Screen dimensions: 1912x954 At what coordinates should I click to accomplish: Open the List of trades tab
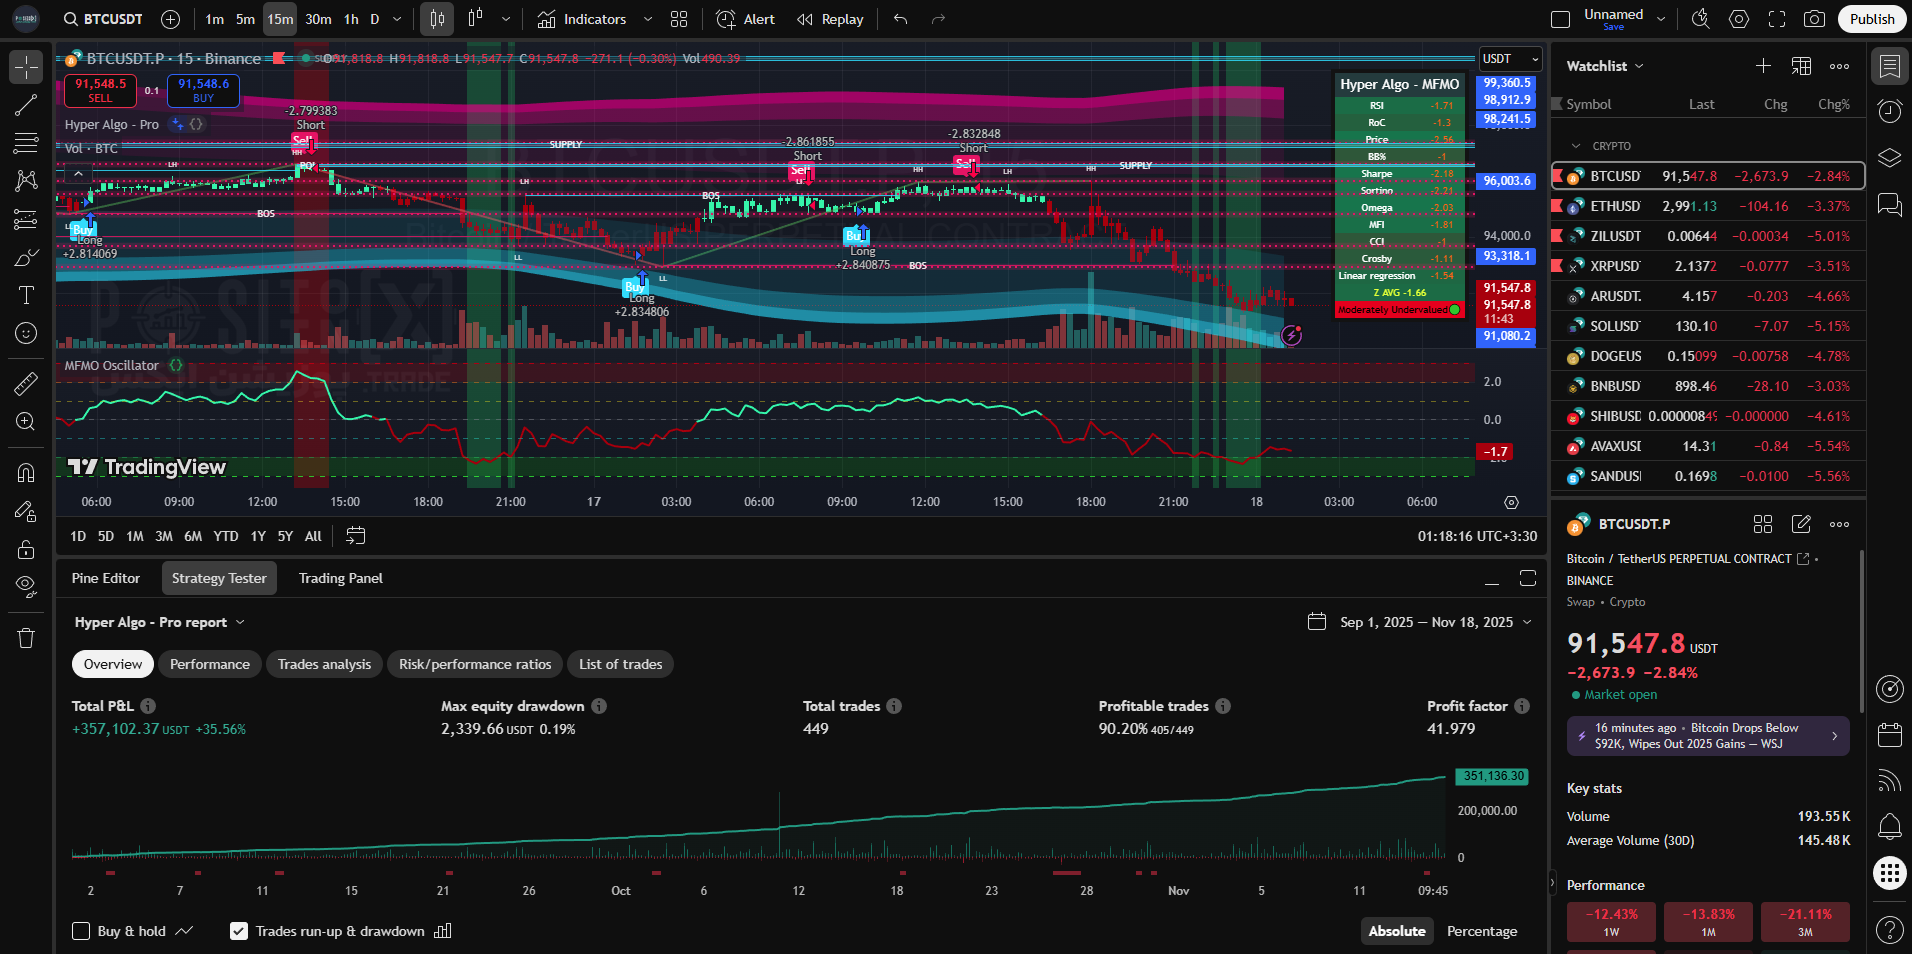[x=620, y=664]
